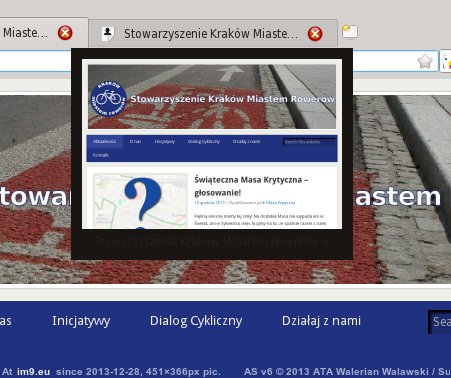Close the "Stowarzyszenie Kraków Miaste…" tab with red X

[315, 34]
